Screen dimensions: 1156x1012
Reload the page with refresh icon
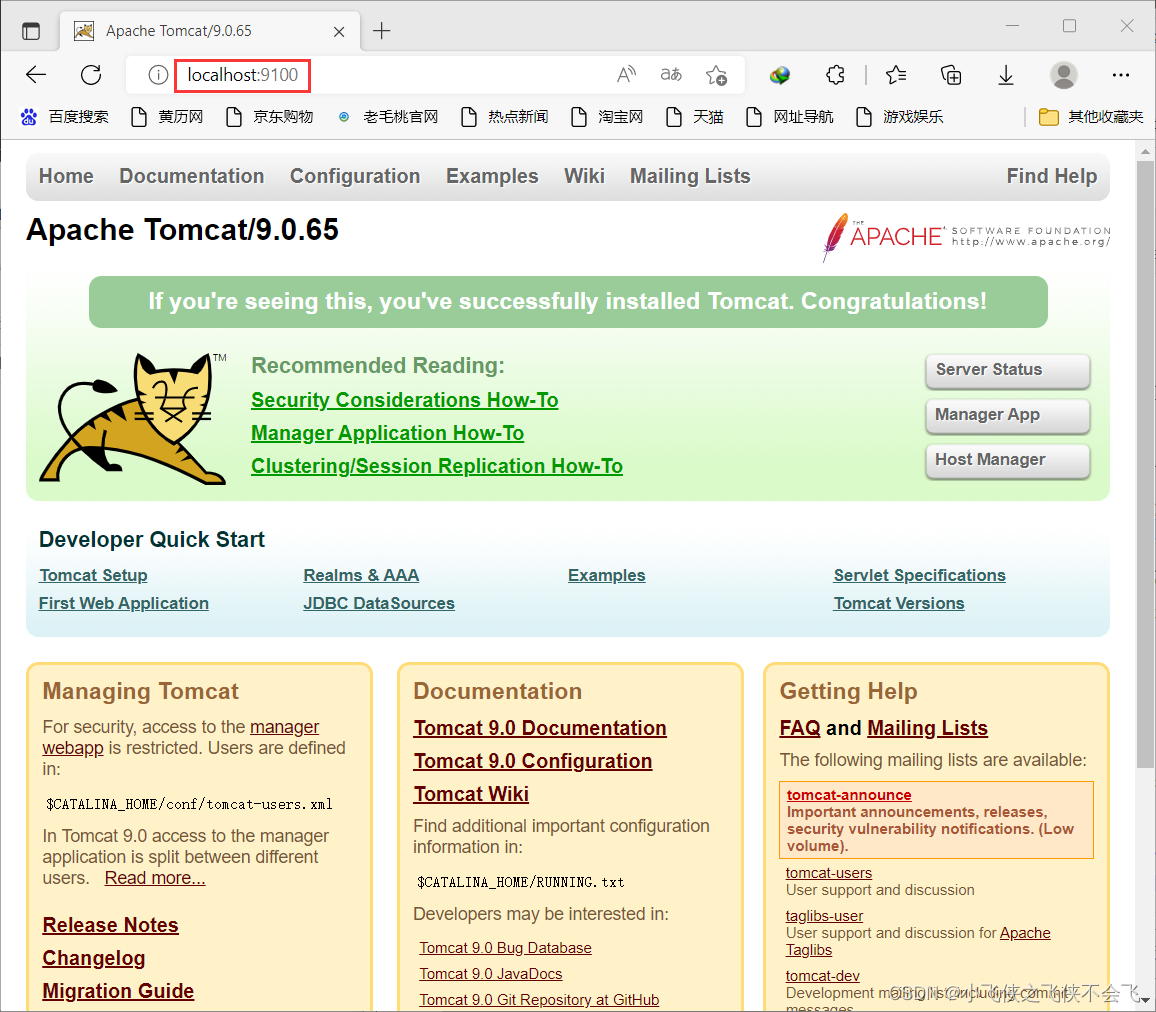click(x=91, y=74)
